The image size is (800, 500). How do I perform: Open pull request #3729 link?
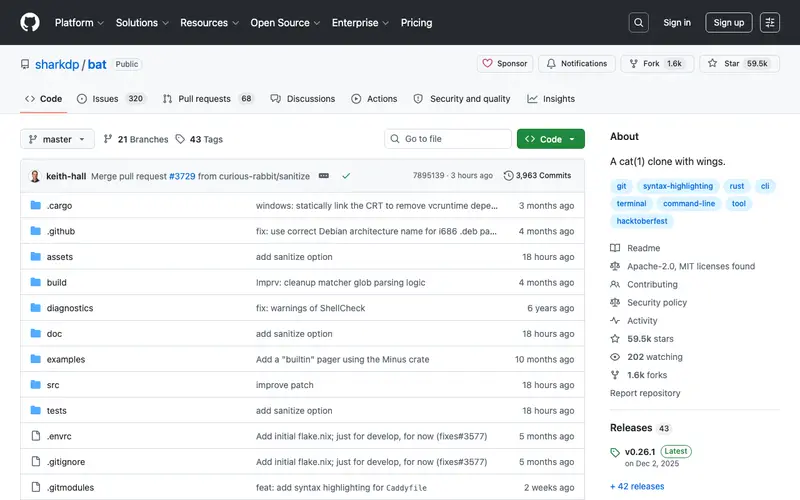[182, 176]
